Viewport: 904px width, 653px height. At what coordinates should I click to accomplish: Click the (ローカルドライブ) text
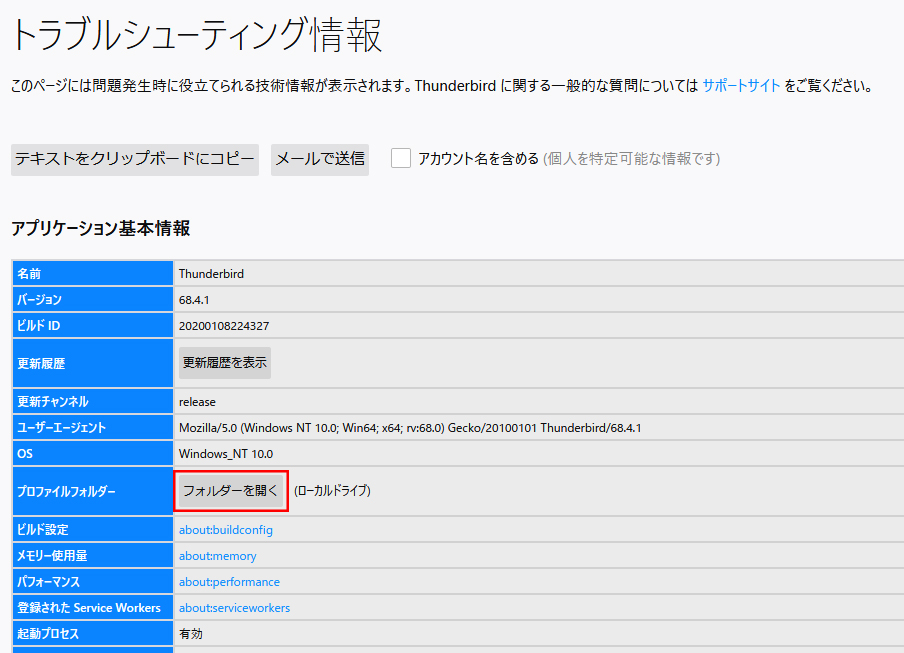point(332,491)
